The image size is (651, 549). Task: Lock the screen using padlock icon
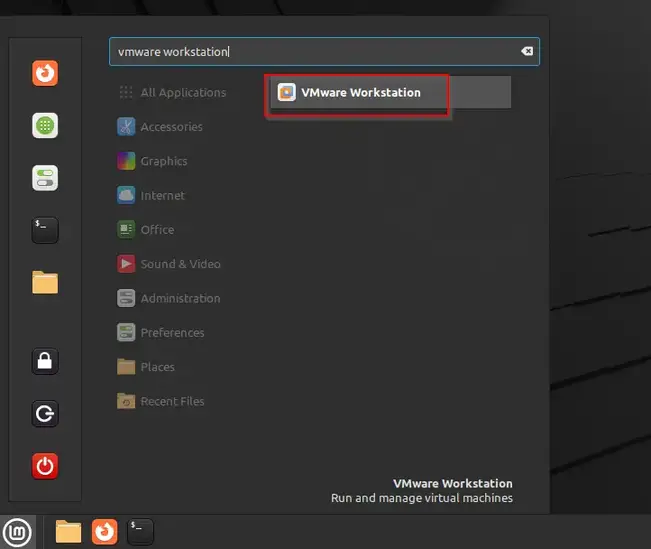tap(45, 361)
